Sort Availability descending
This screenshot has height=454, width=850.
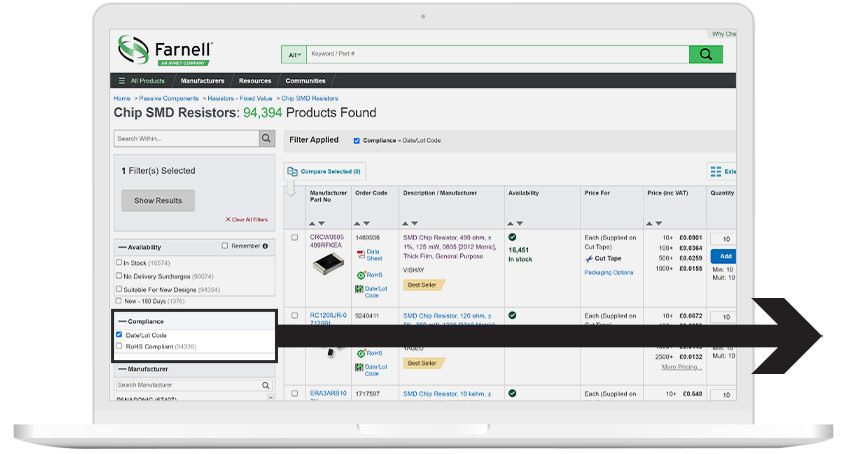pos(519,223)
